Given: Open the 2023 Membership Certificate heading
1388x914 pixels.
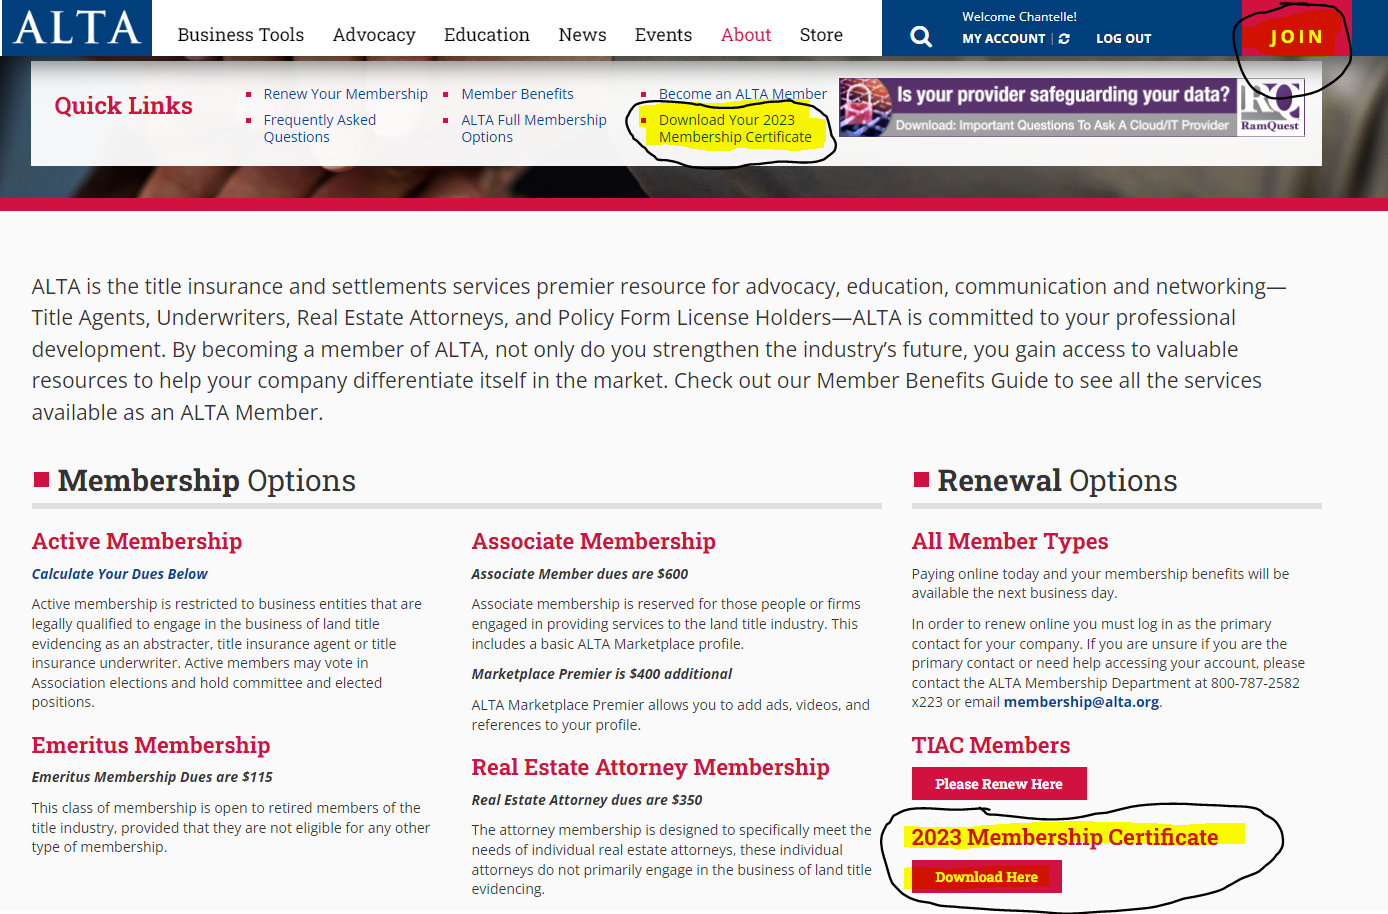Looking at the screenshot, I should [1065, 837].
